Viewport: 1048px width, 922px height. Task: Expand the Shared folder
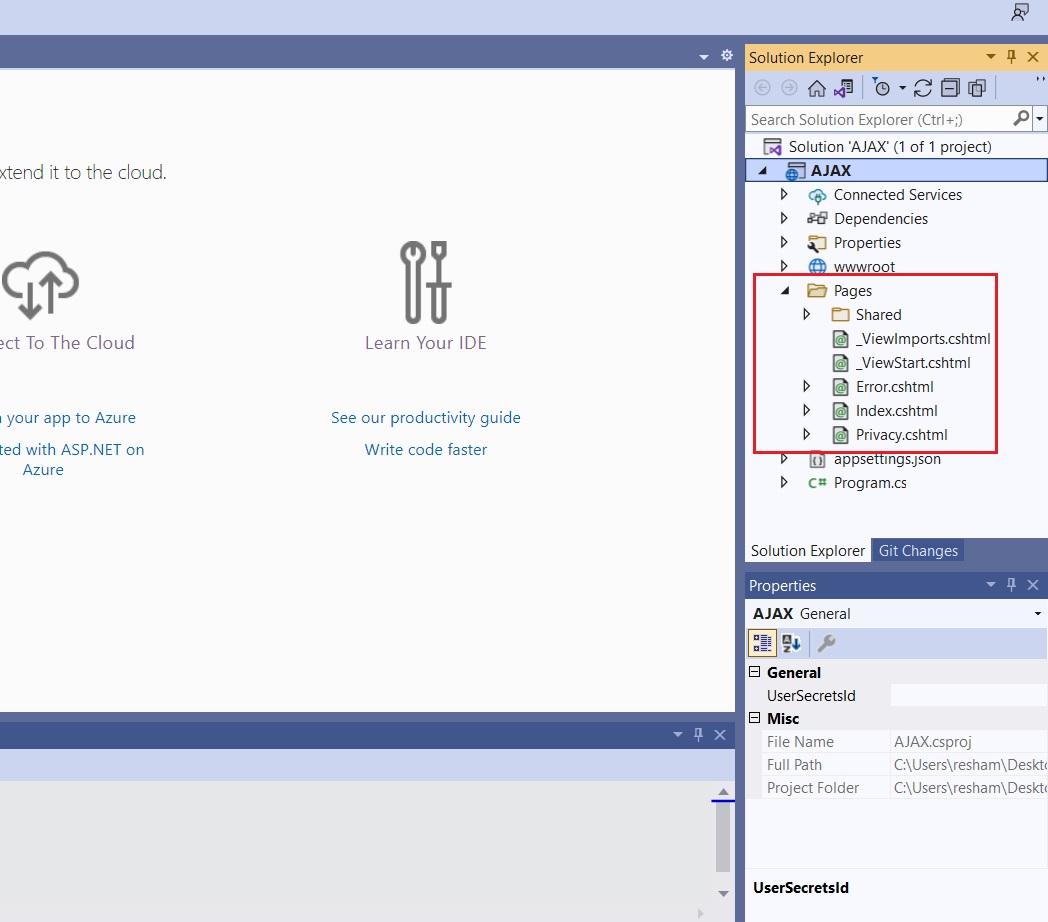coord(806,314)
